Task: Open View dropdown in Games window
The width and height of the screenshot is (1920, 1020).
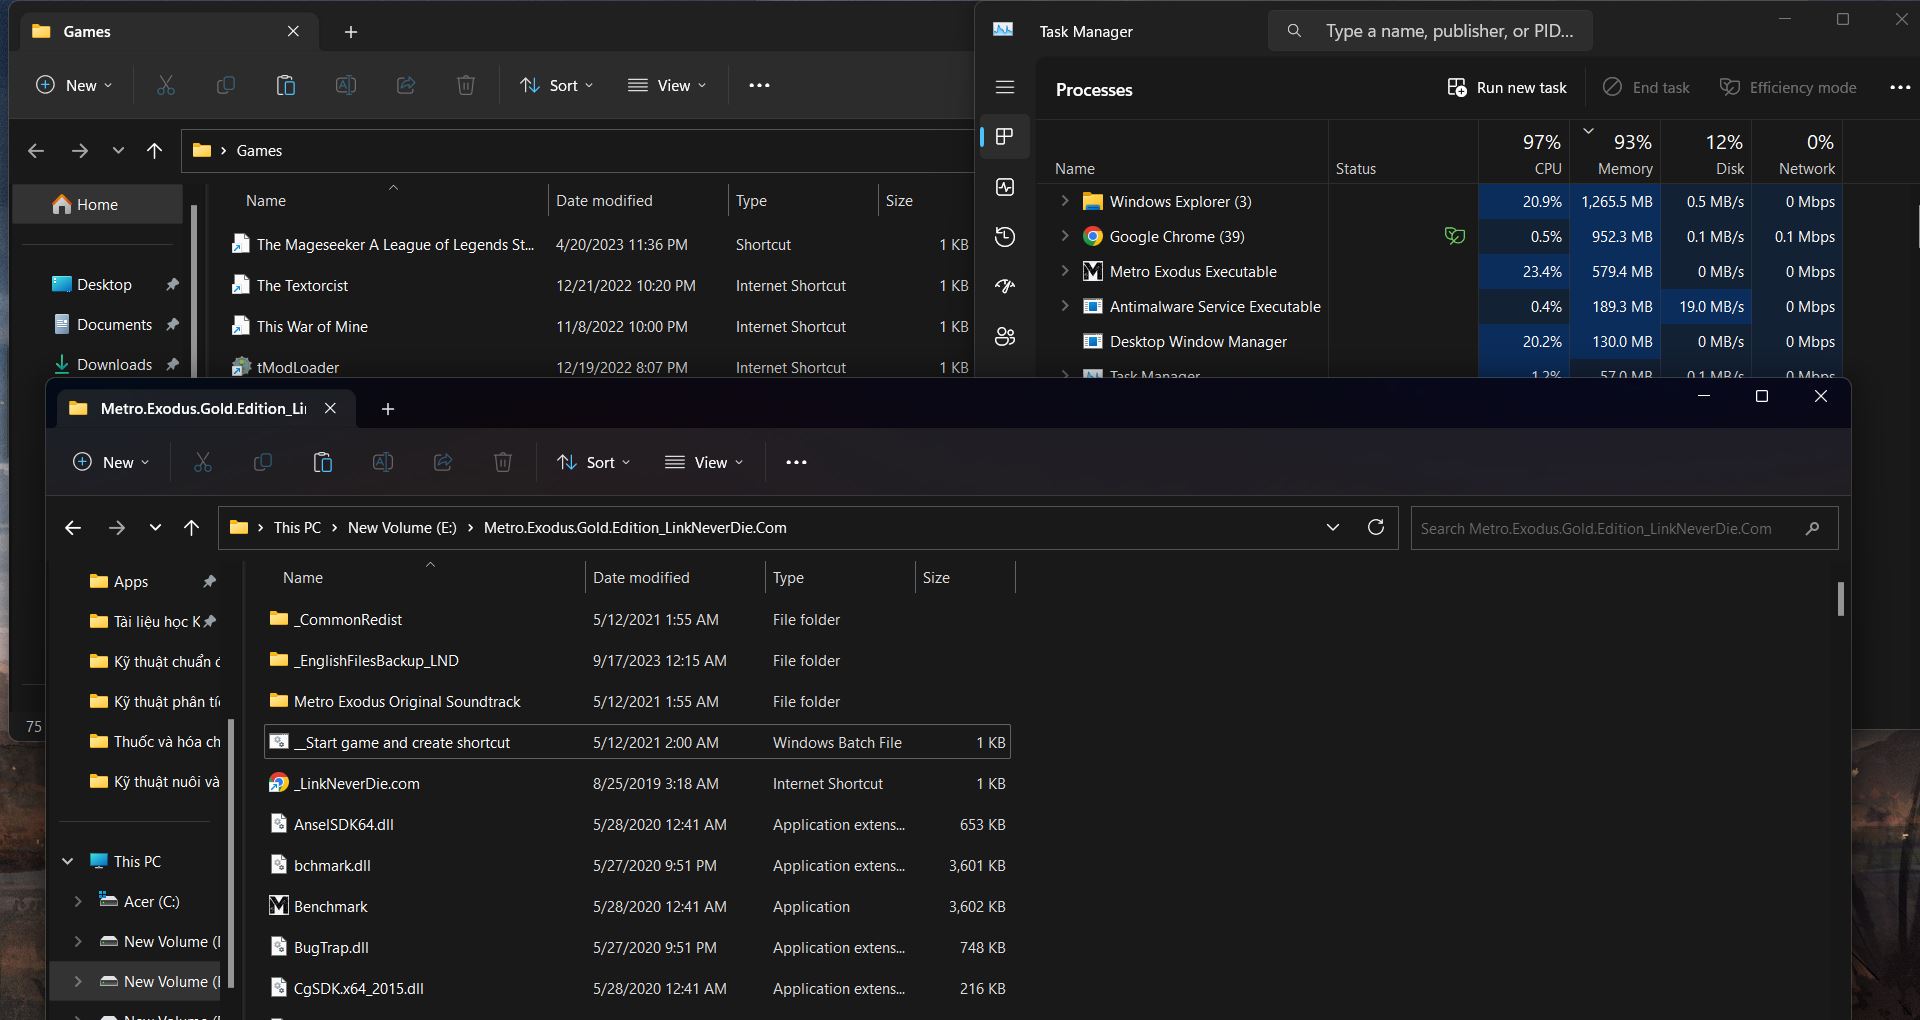Action: pos(667,86)
